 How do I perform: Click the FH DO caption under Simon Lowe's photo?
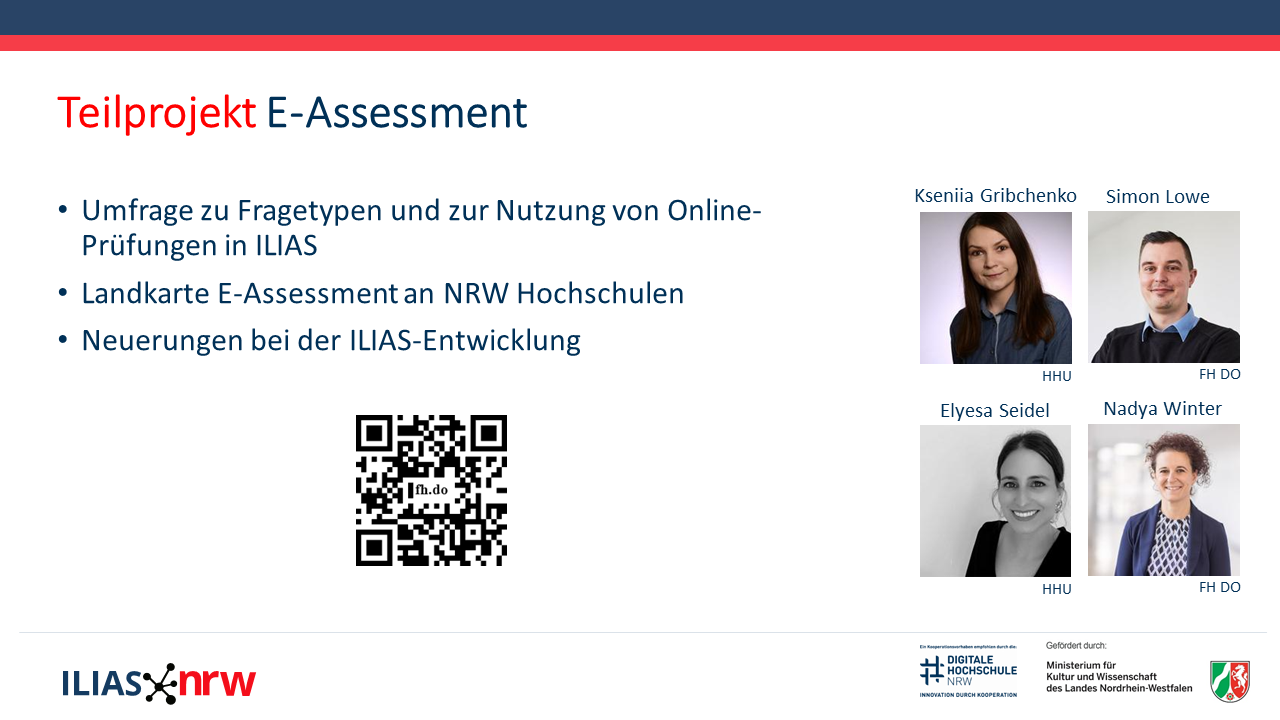[1219, 374]
